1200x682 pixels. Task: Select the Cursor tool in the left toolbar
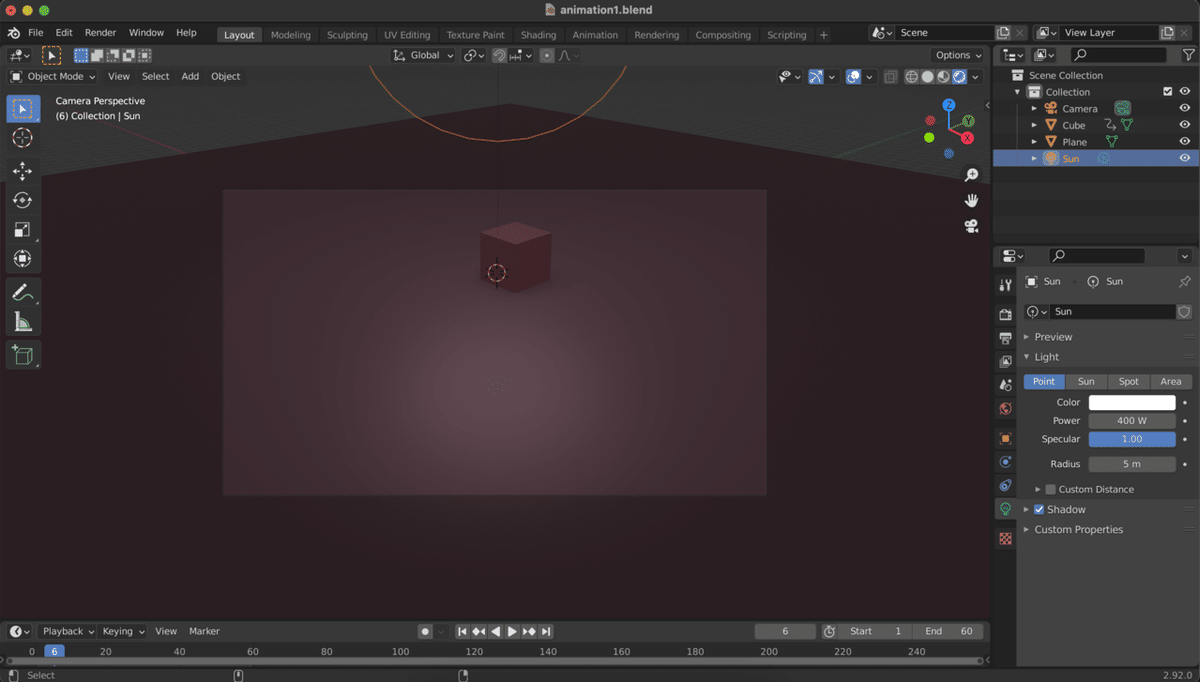(22, 138)
